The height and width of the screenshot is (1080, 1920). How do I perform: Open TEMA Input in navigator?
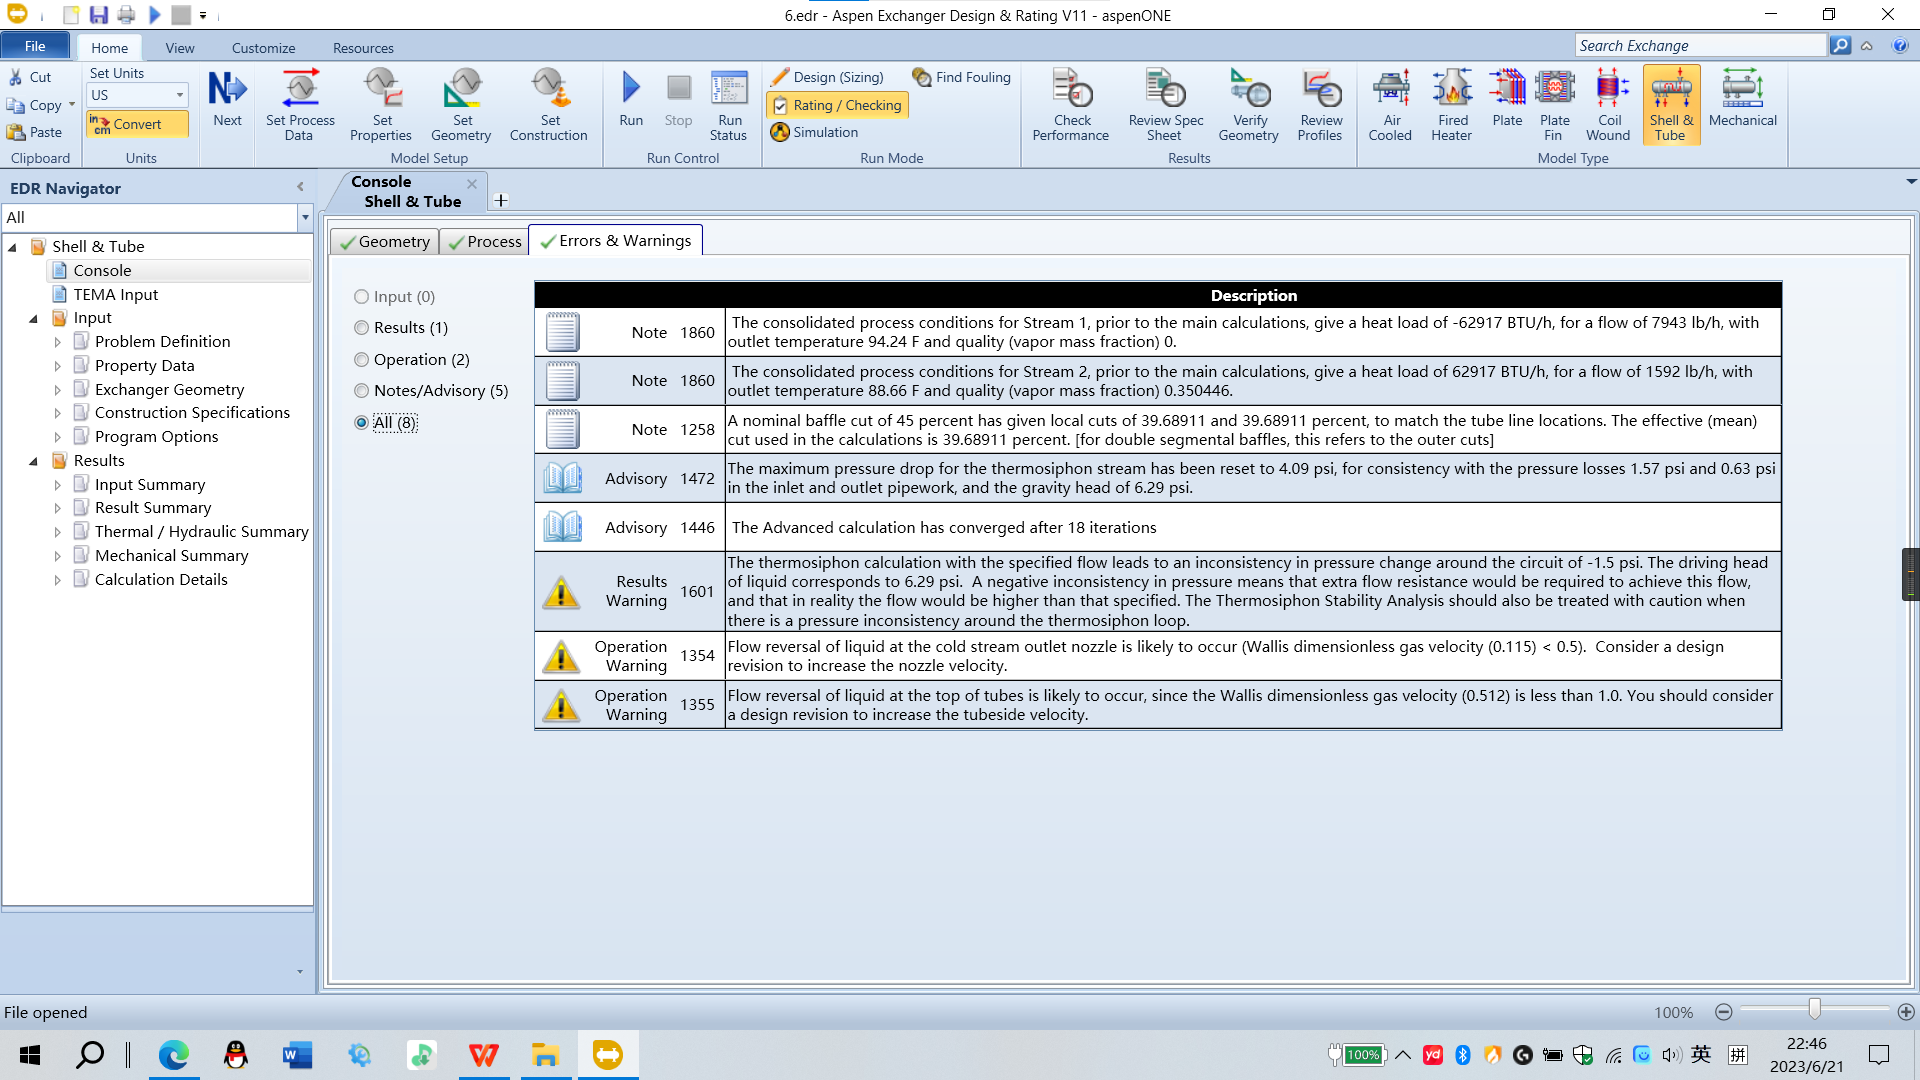coord(116,294)
